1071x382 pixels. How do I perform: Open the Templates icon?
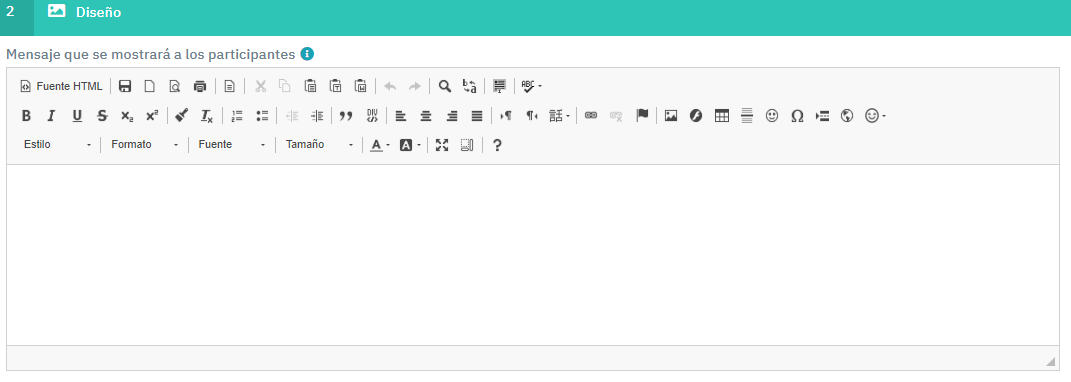pyautogui.click(x=230, y=86)
